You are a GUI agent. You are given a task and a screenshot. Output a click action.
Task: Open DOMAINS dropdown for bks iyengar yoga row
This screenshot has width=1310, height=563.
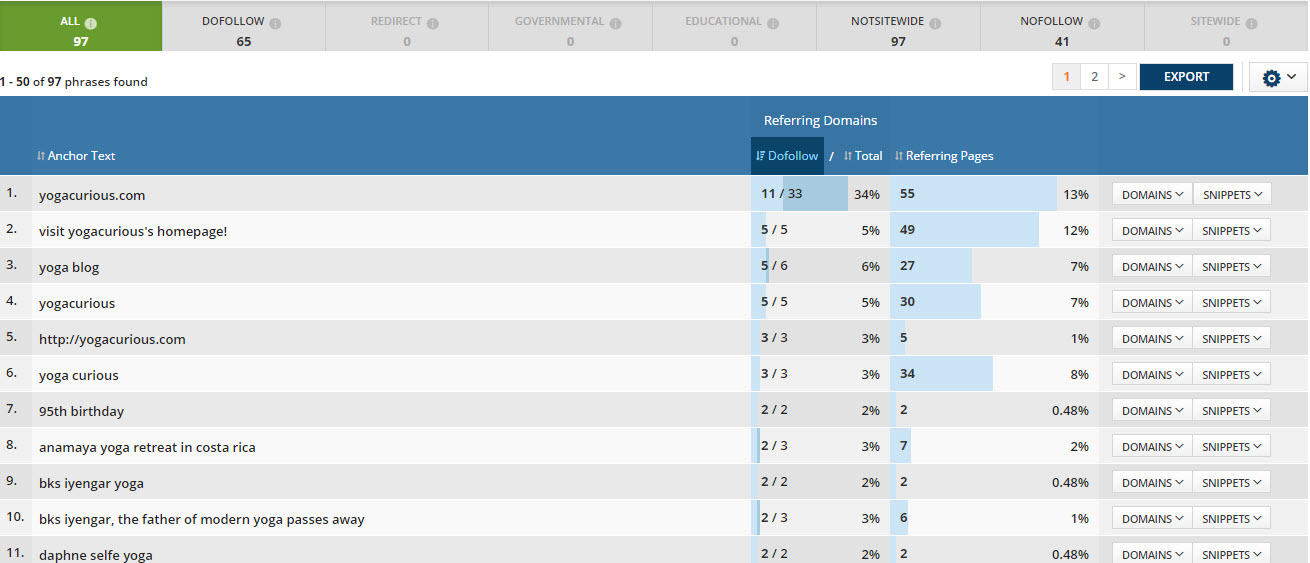[x=1152, y=482]
